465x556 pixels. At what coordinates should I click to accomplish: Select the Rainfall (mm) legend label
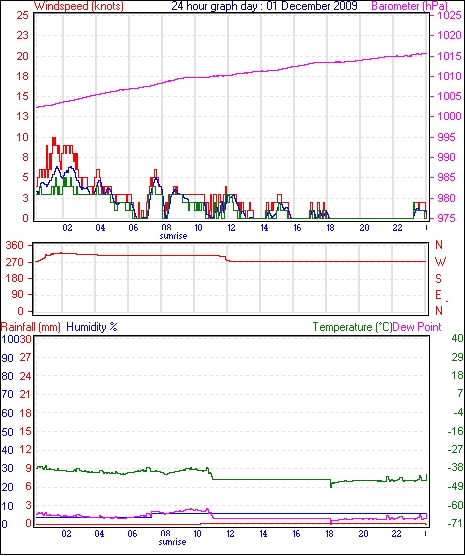pyautogui.click(x=31, y=327)
